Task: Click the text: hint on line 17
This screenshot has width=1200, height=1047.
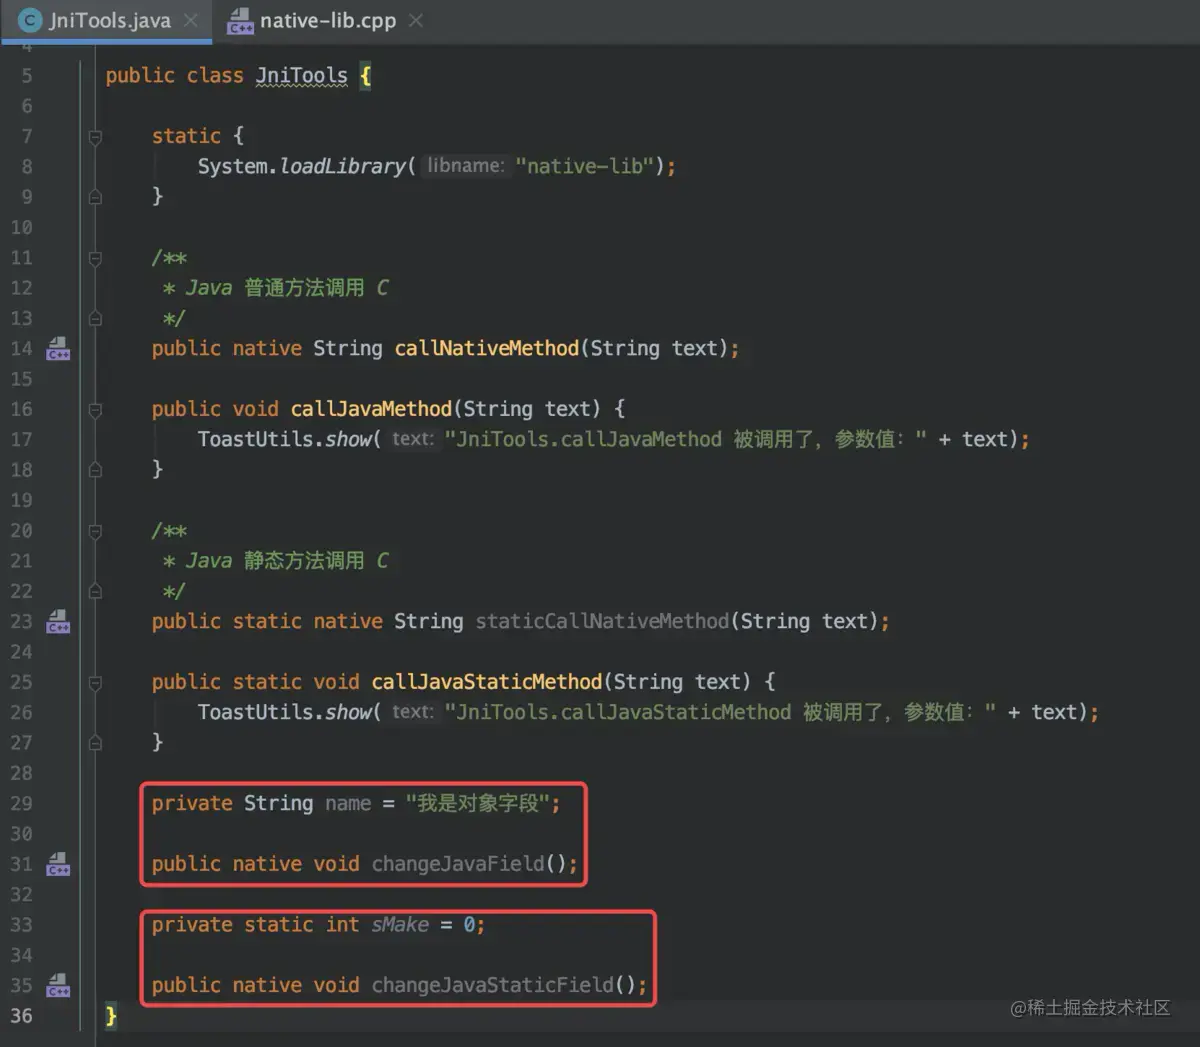Action: (413, 439)
